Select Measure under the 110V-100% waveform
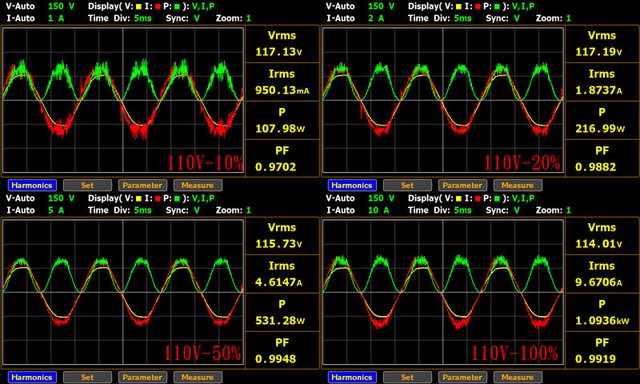The width and height of the screenshot is (640, 384). [x=518, y=377]
